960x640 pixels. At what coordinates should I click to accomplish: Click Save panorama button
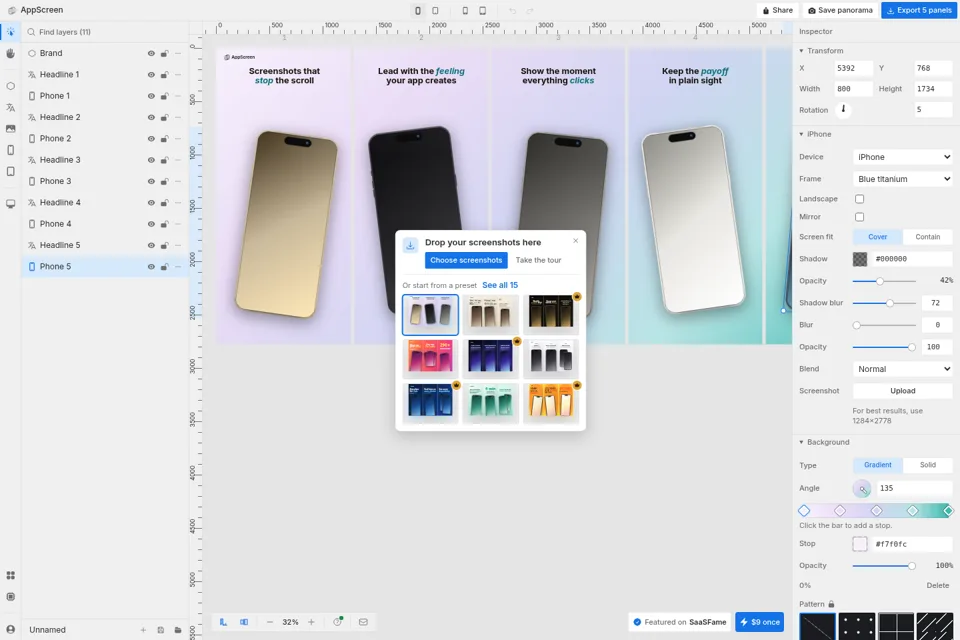tap(840, 10)
